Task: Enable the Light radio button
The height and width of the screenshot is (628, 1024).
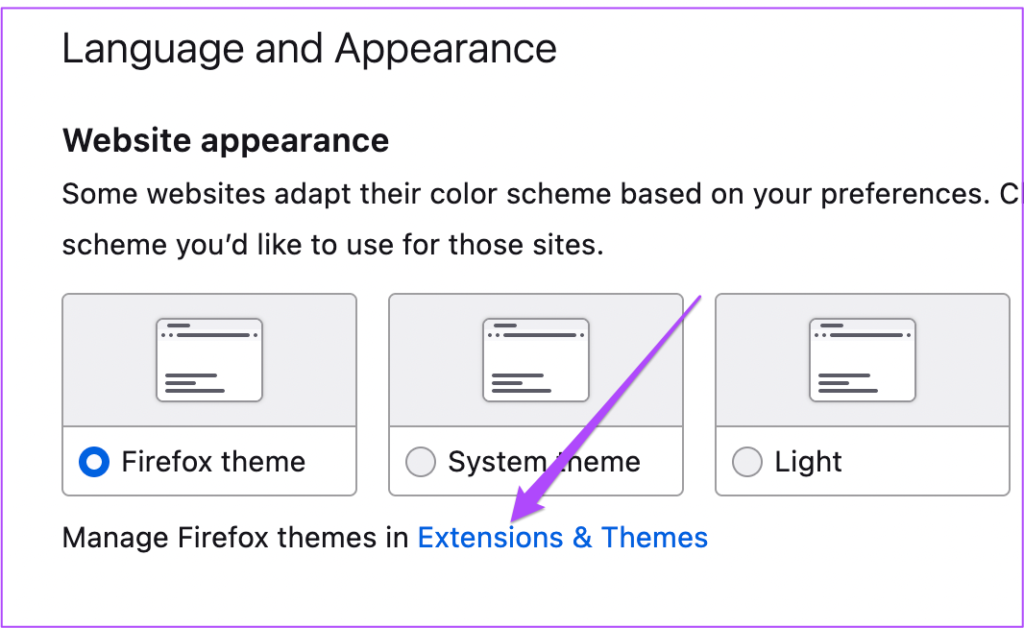Action: click(x=747, y=462)
